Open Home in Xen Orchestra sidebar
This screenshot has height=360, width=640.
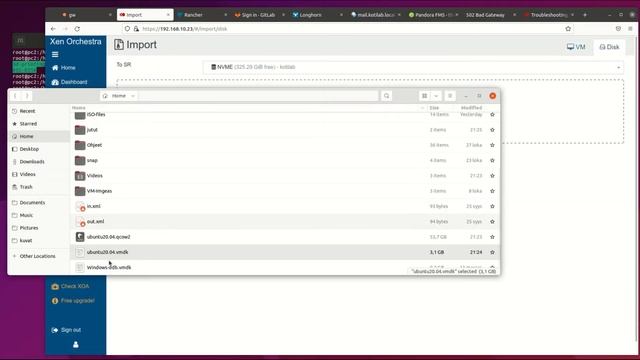tap(64, 68)
